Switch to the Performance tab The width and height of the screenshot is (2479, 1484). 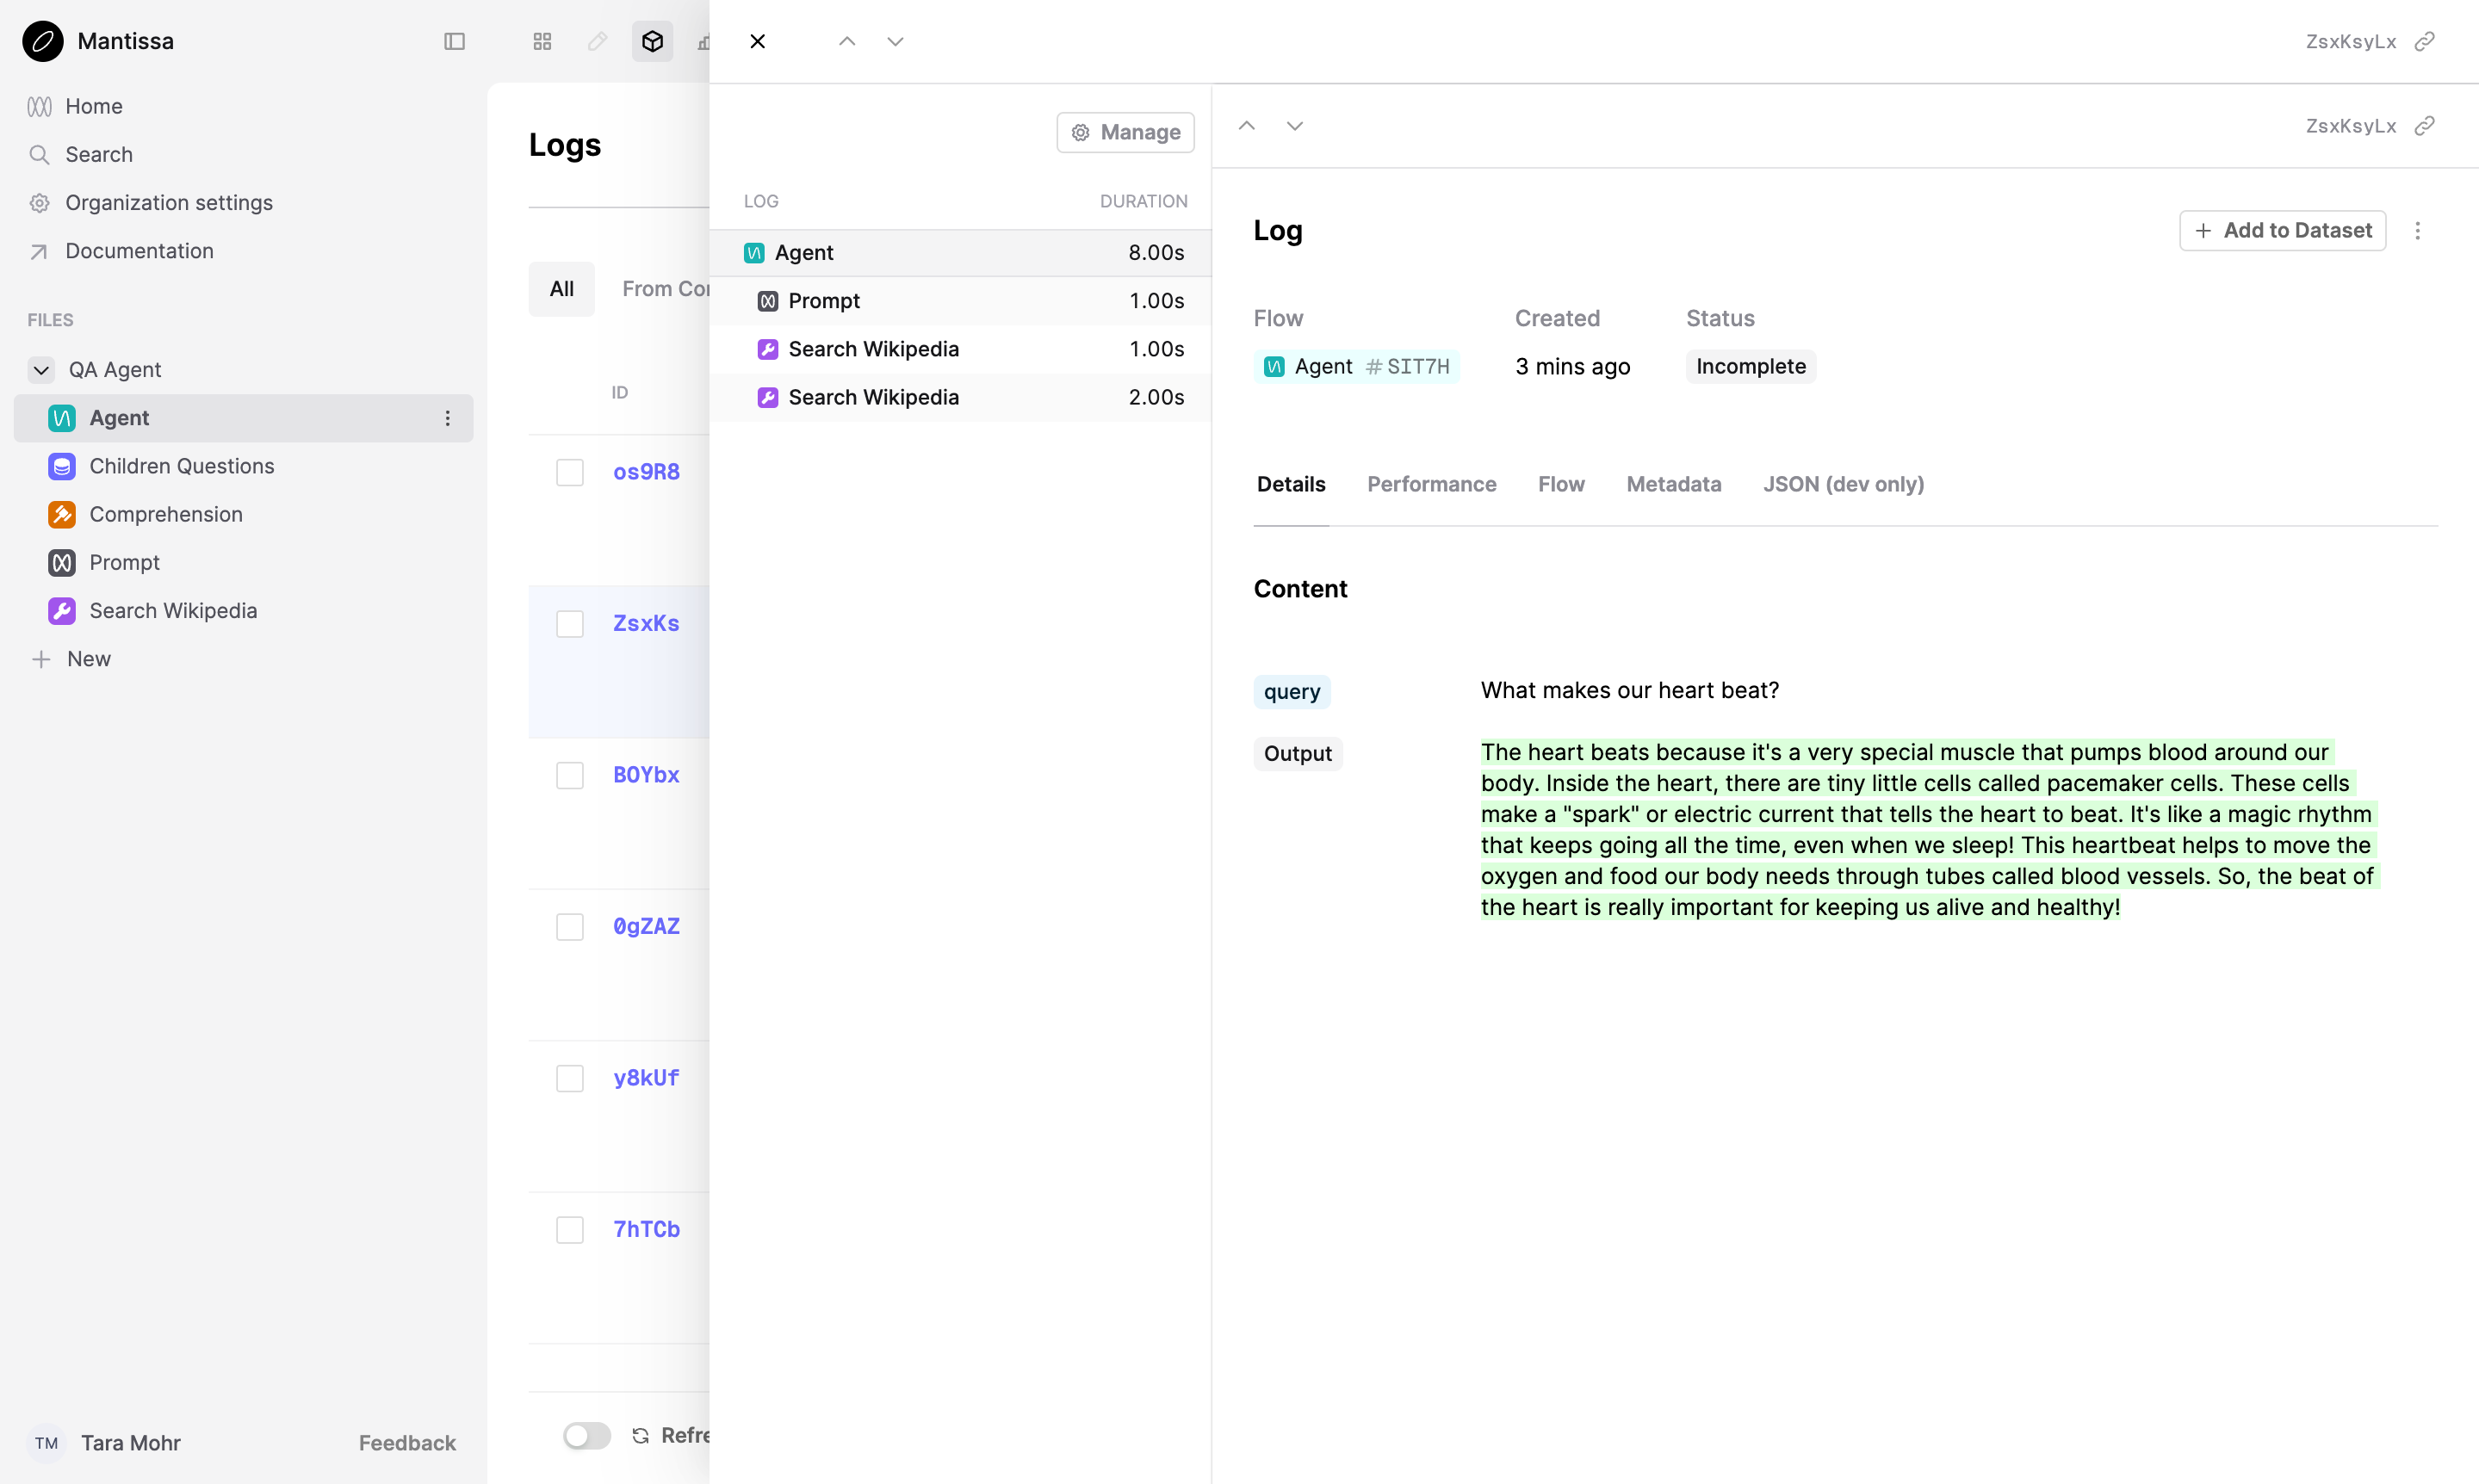pos(1431,484)
